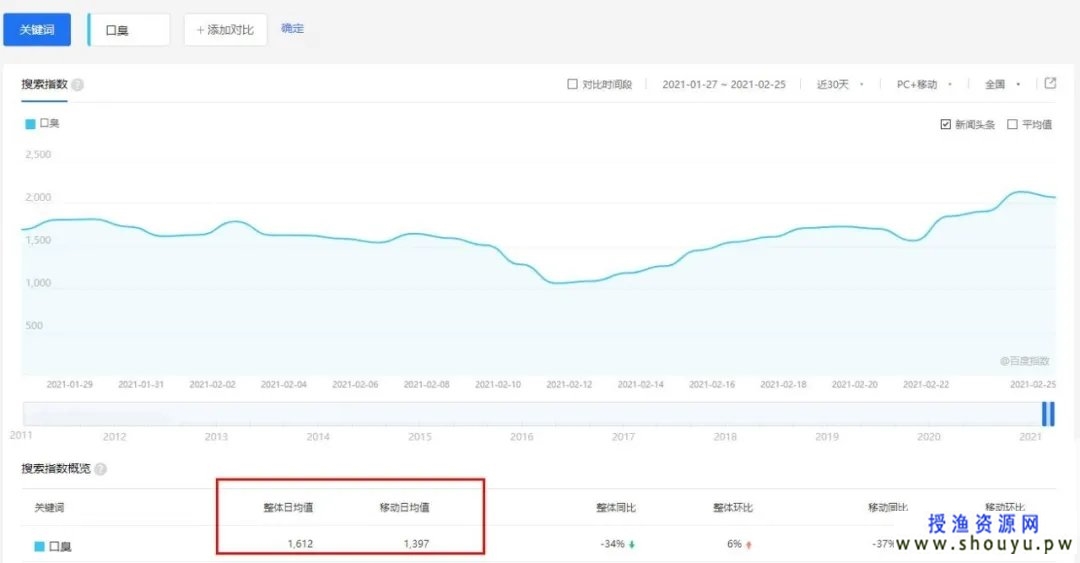Open the 近30天 time range dropdown

(839, 85)
